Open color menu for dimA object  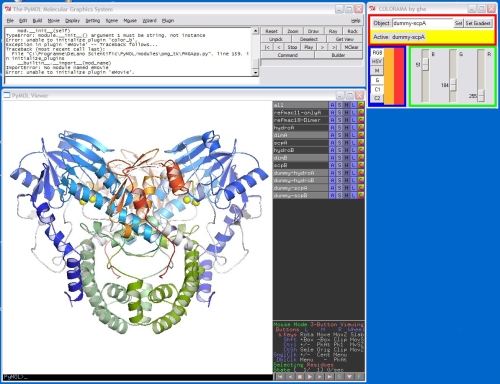[361, 135]
